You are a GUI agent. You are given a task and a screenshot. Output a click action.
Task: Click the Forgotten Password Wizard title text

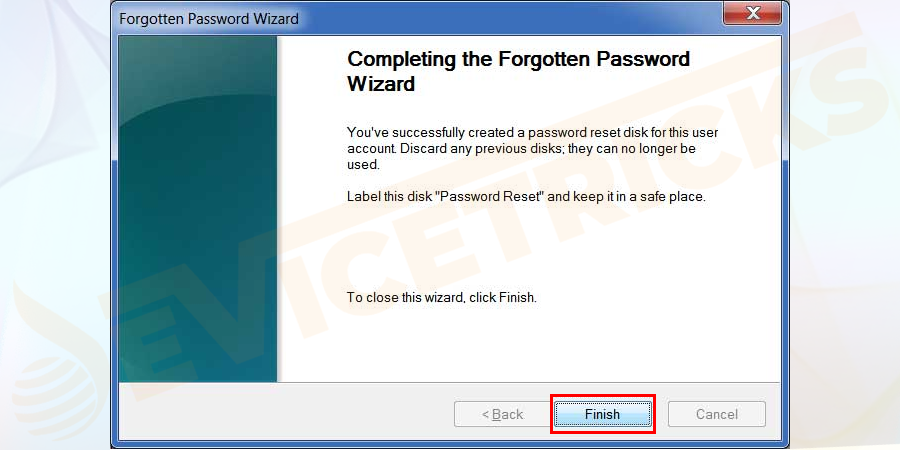pyautogui.click(x=209, y=18)
